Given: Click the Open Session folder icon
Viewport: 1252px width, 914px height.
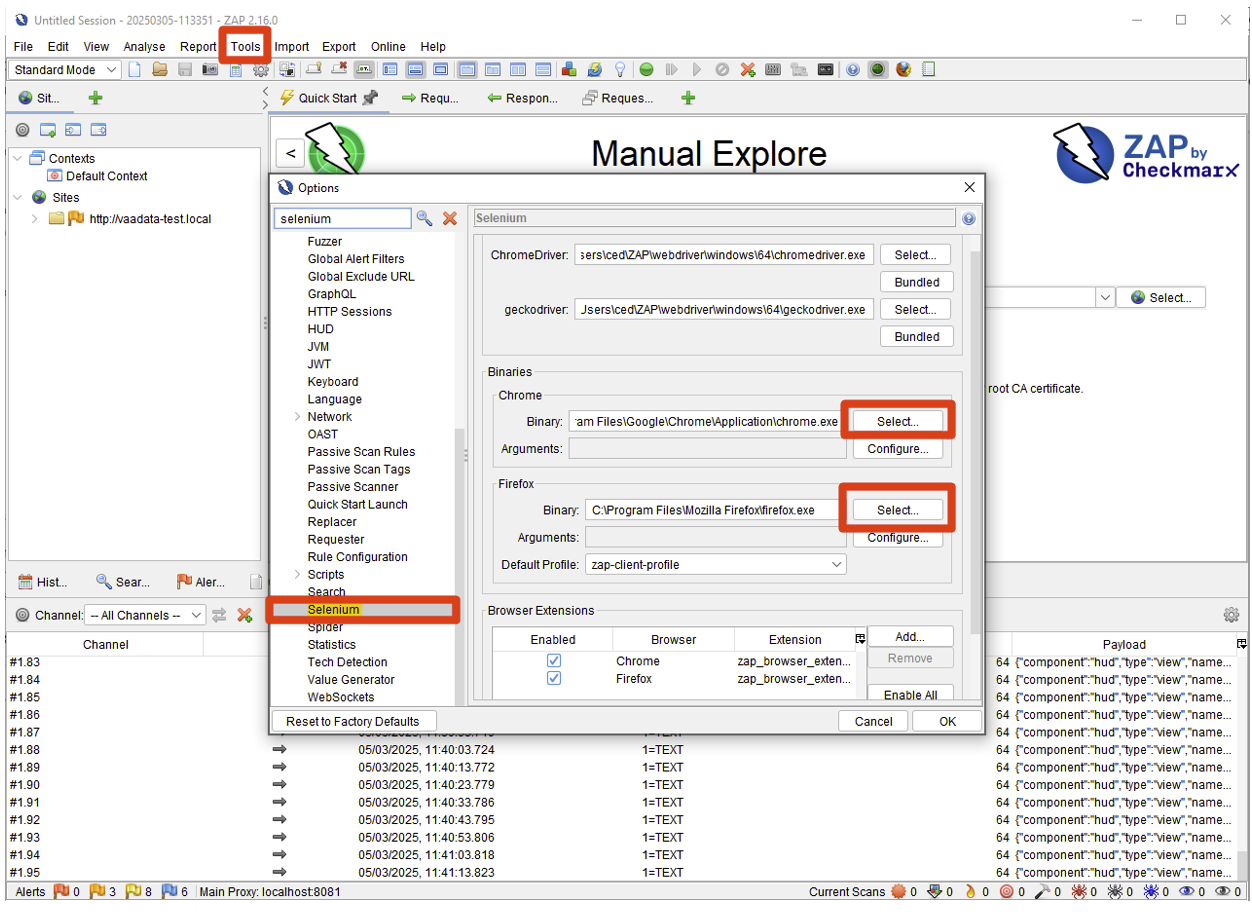Looking at the screenshot, I should point(160,70).
